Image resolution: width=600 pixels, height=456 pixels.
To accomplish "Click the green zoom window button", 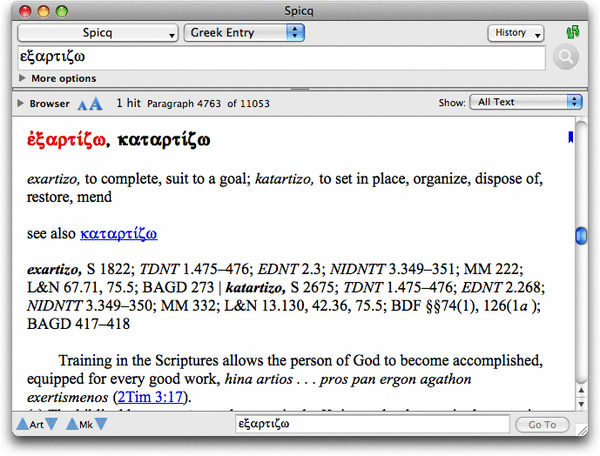I will [x=62, y=11].
